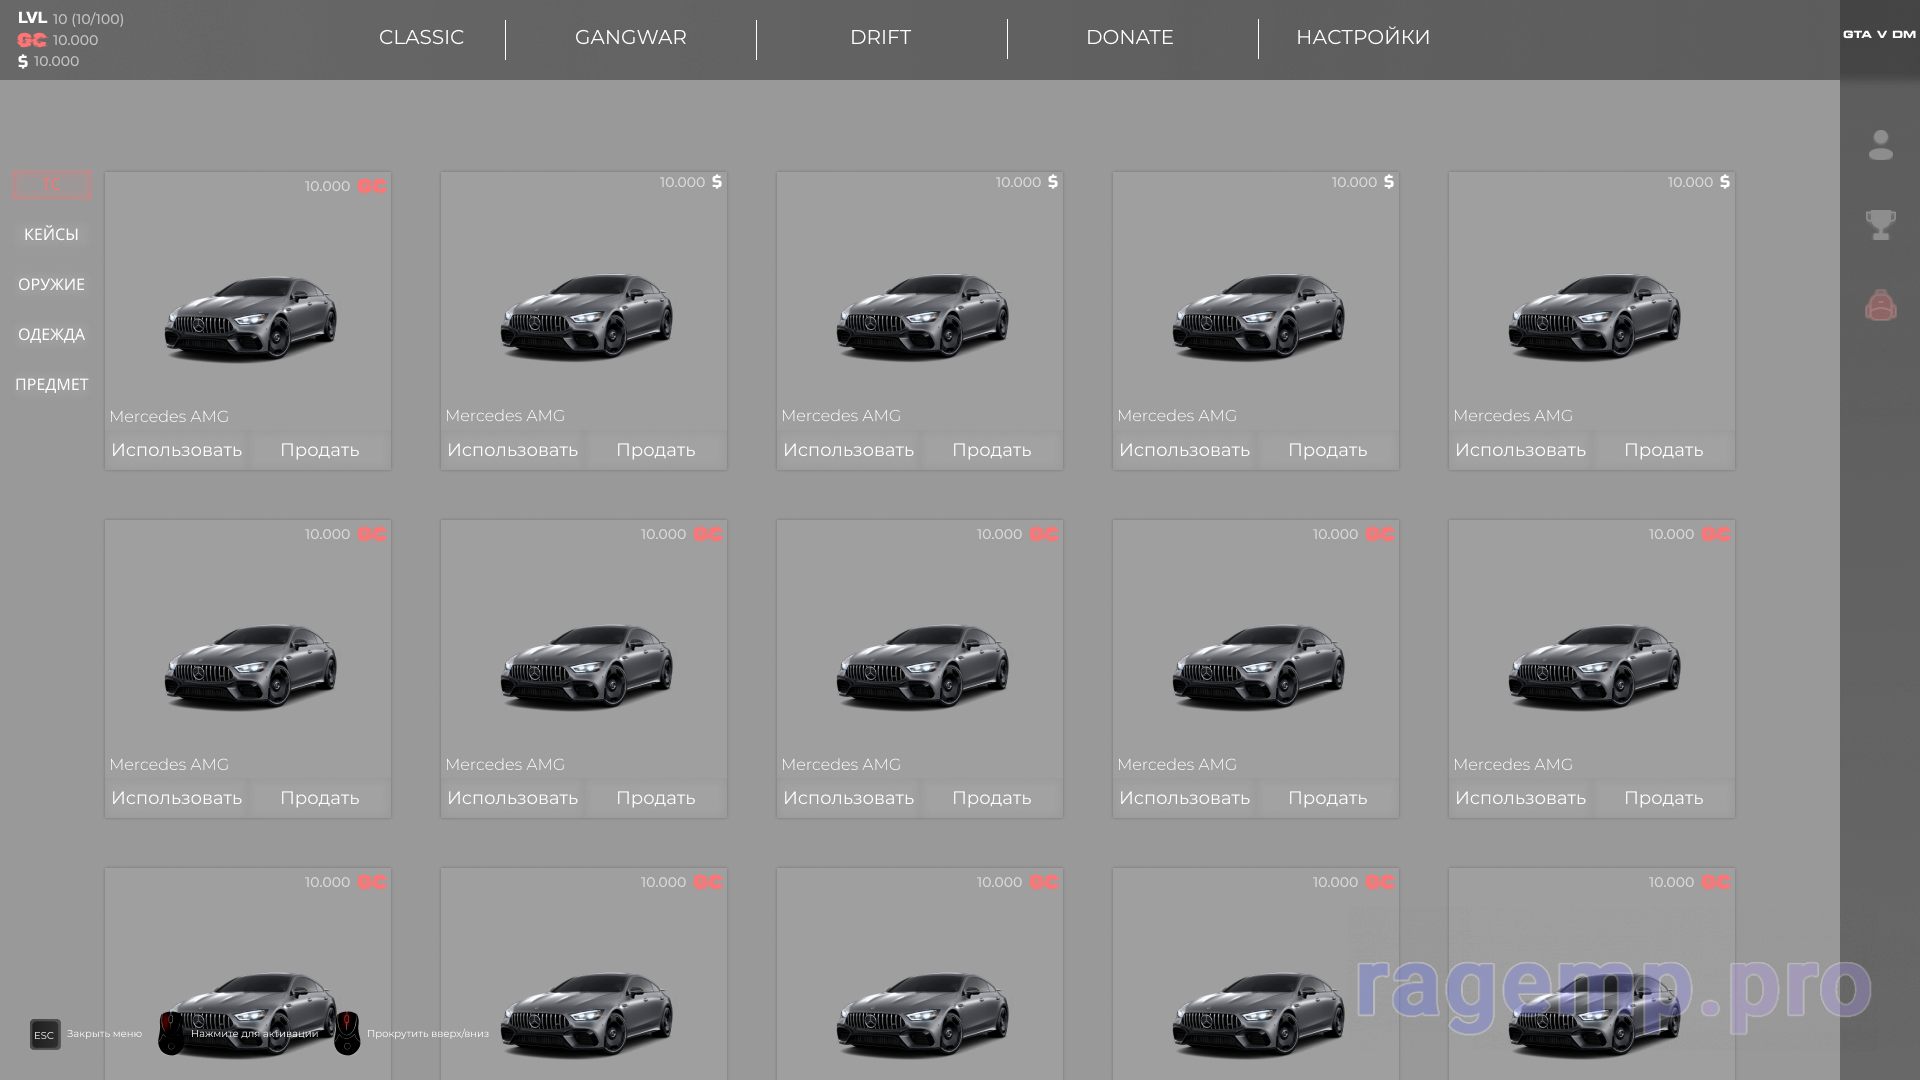Click the left-click mouse hint icon
Image resolution: width=1920 pixels, height=1080 pixels.
[171, 1033]
